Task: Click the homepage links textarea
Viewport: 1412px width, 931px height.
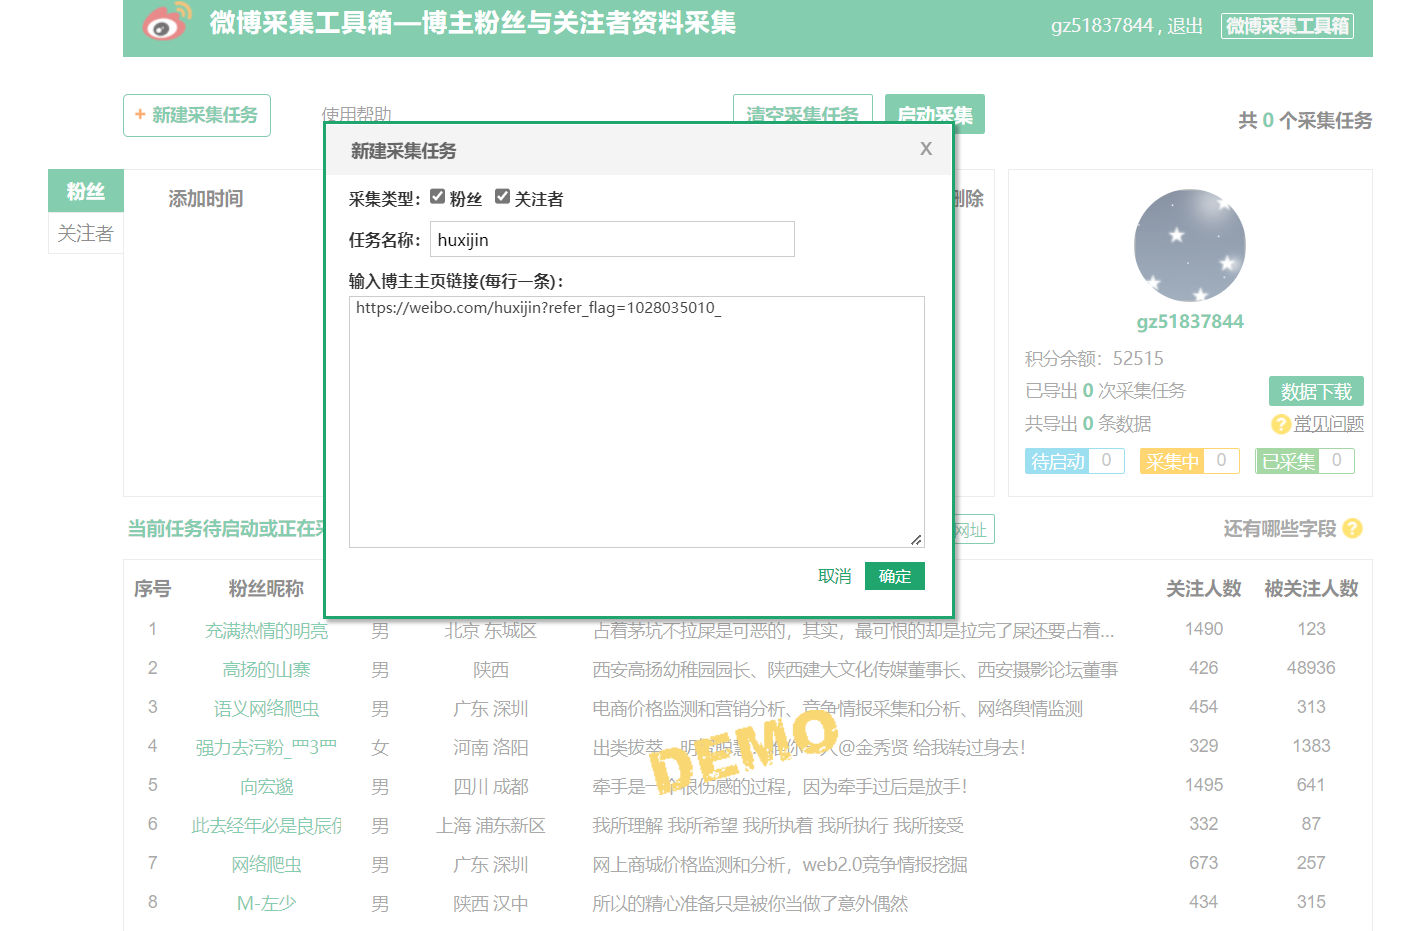Action: coord(636,422)
